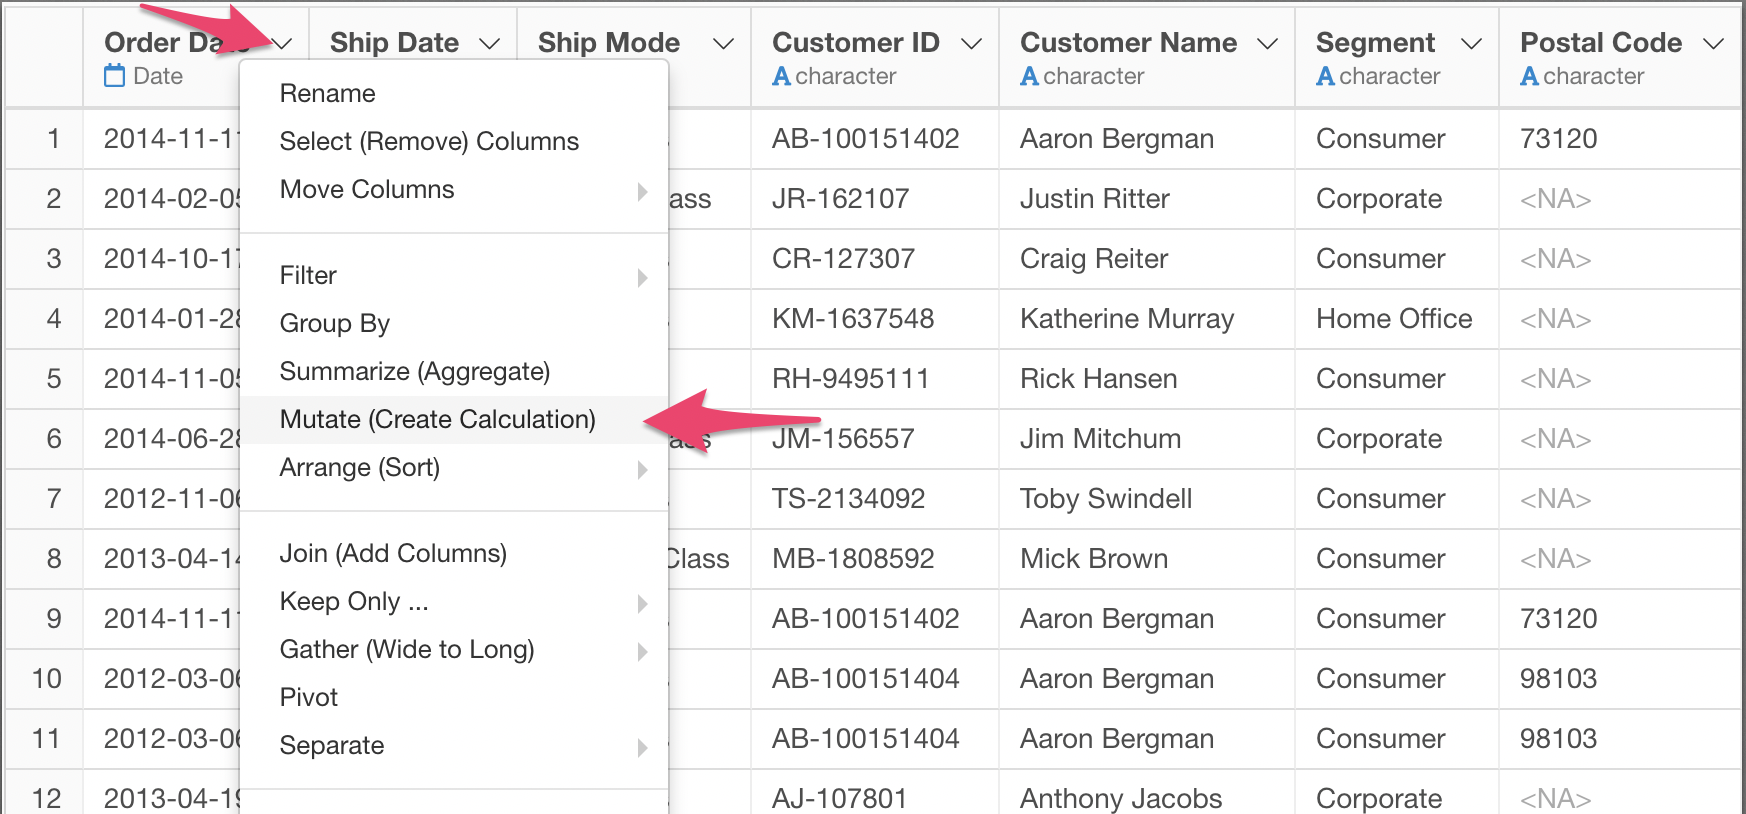Click the character type icon under Segment
The image size is (1746, 814).
point(1325,76)
